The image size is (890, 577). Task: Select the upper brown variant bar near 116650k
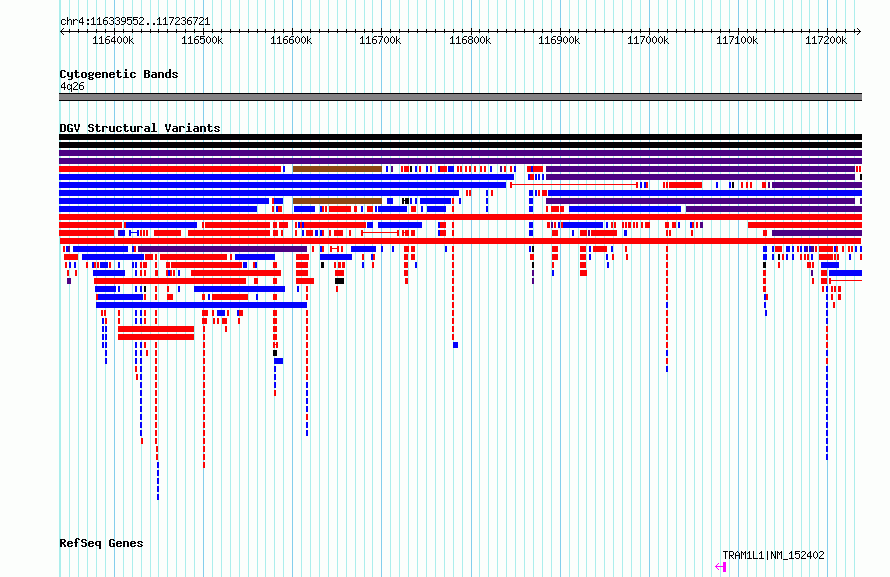tap(337, 169)
